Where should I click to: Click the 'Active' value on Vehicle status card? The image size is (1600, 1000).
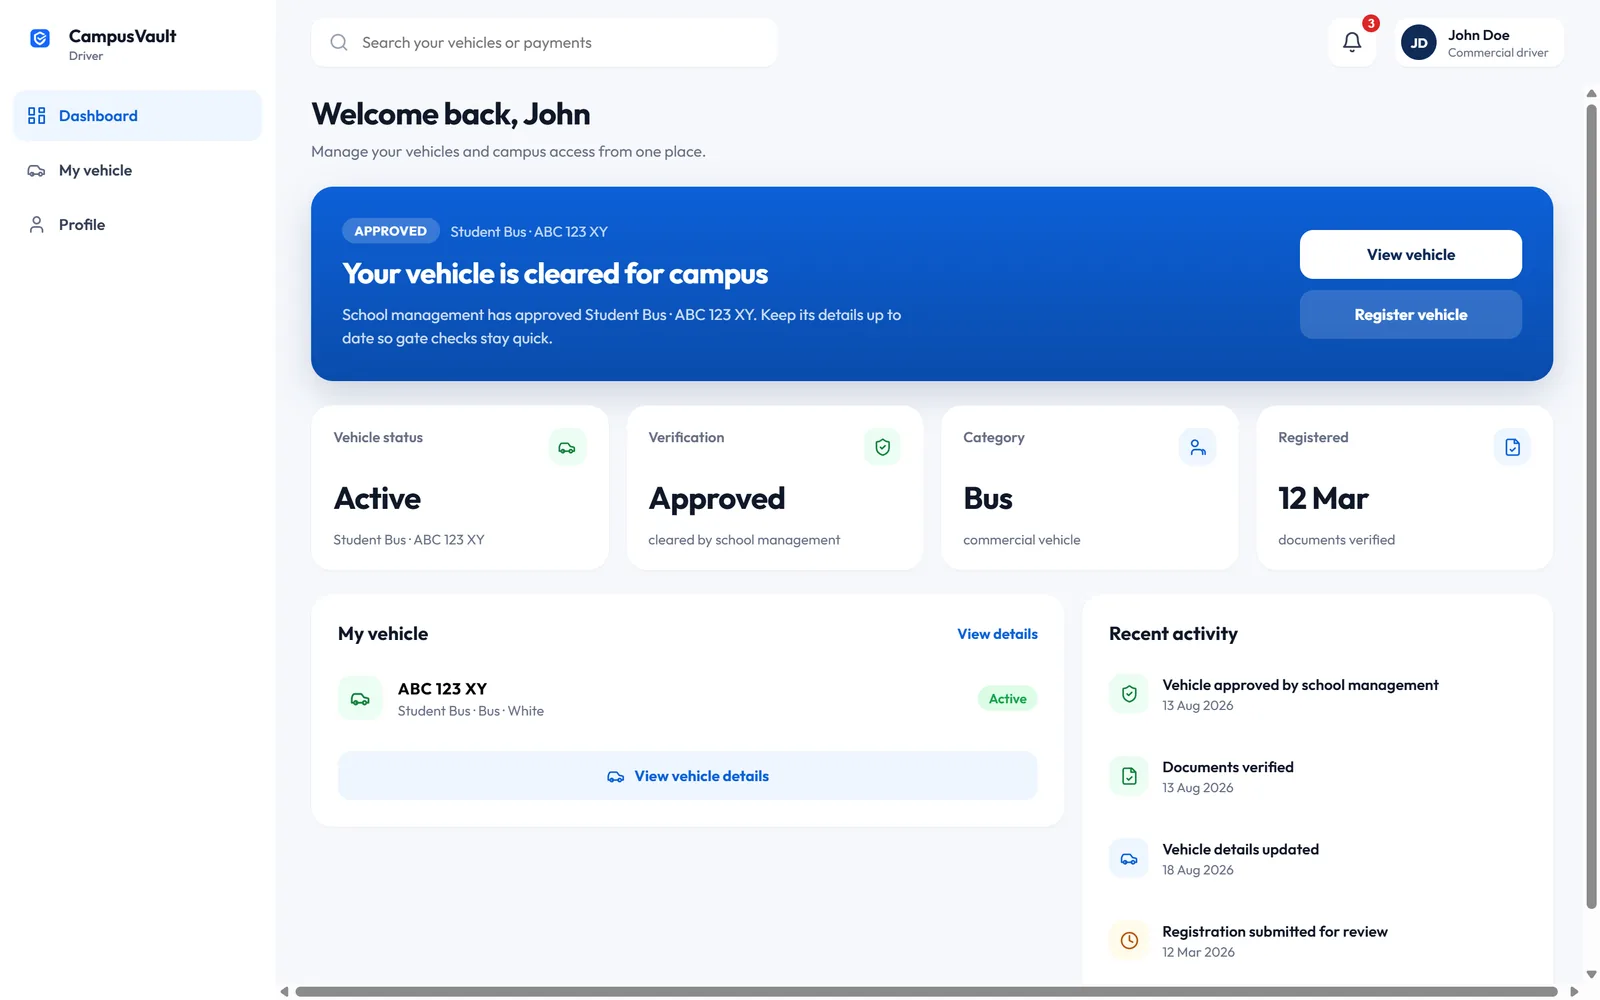(x=377, y=498)
